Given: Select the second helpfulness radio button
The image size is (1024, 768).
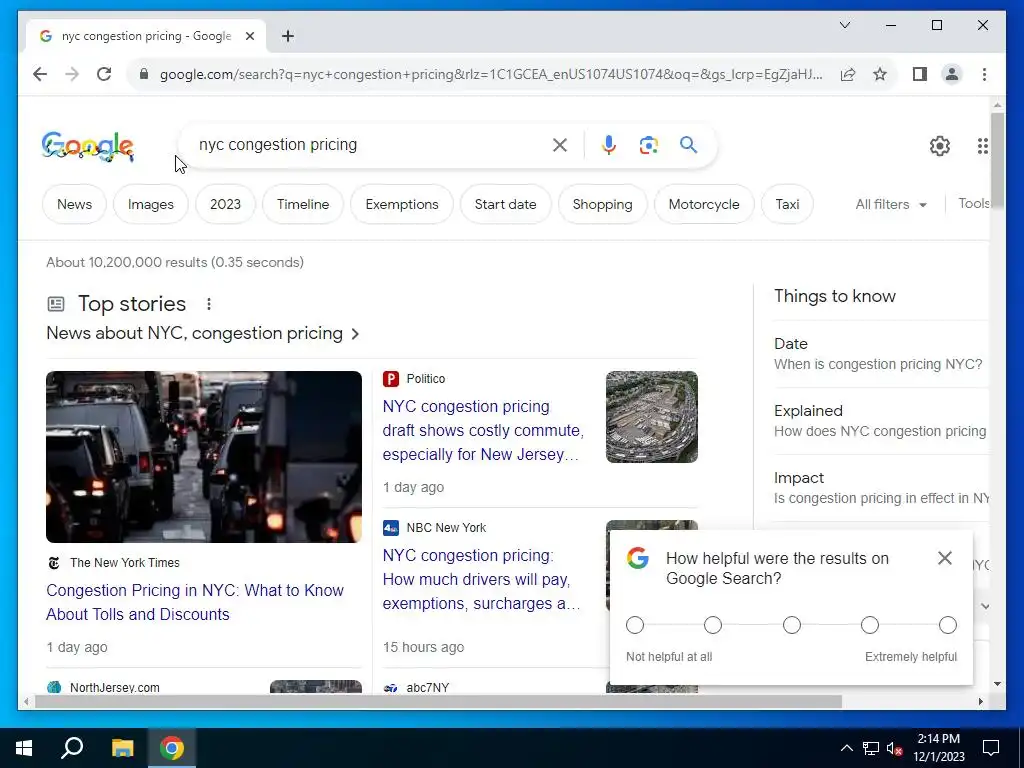Looking at the screenshot, I should point(713,625).
